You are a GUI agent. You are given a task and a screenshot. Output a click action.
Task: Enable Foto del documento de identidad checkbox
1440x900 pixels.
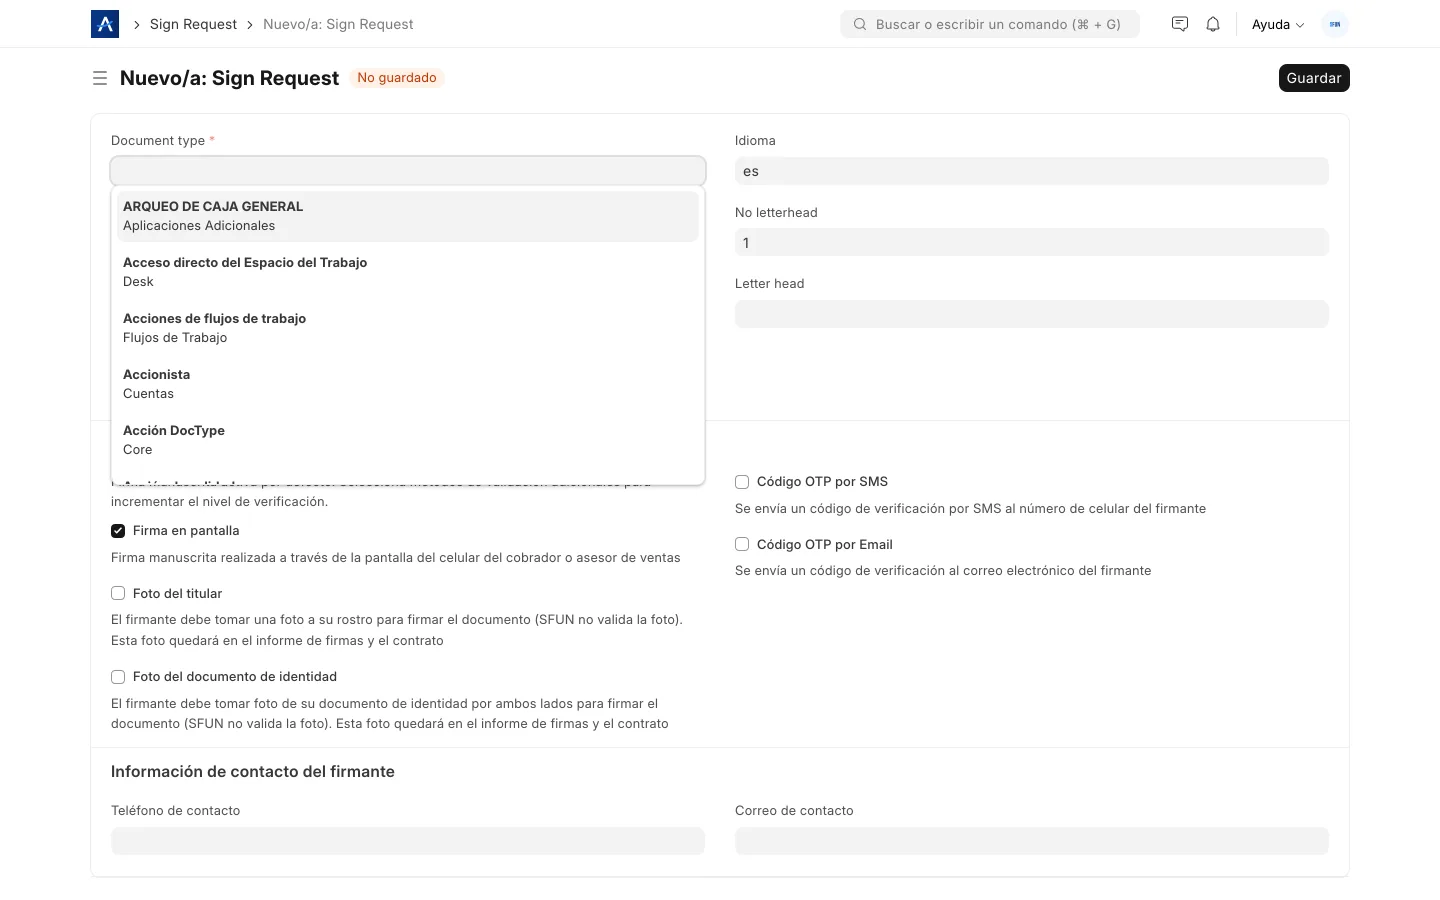[x=118, y=677]
